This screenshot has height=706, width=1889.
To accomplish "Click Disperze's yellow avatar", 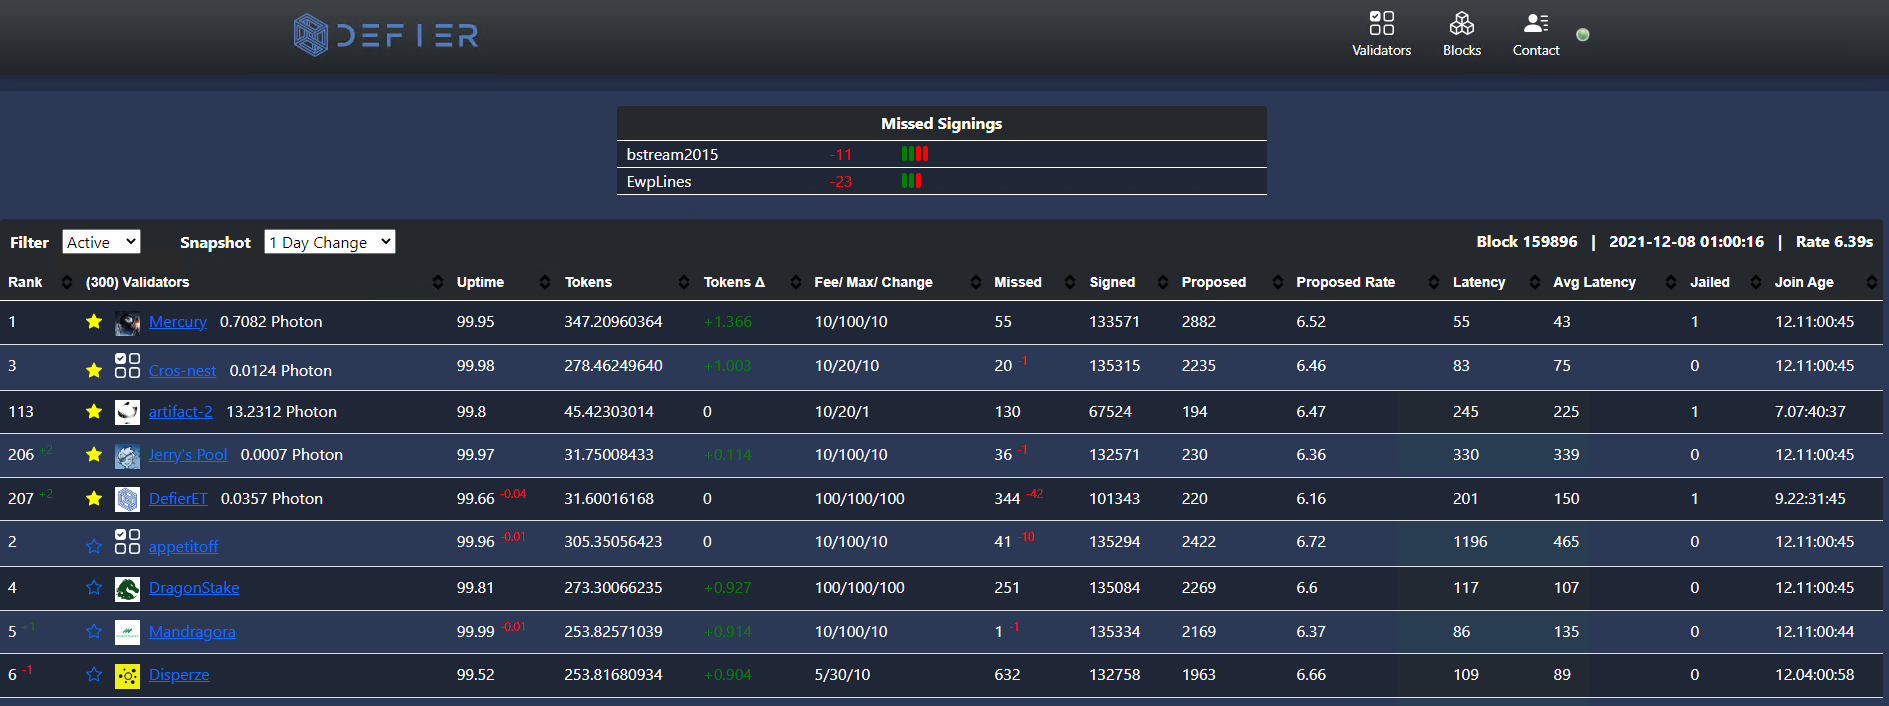I will pos(127,676).
